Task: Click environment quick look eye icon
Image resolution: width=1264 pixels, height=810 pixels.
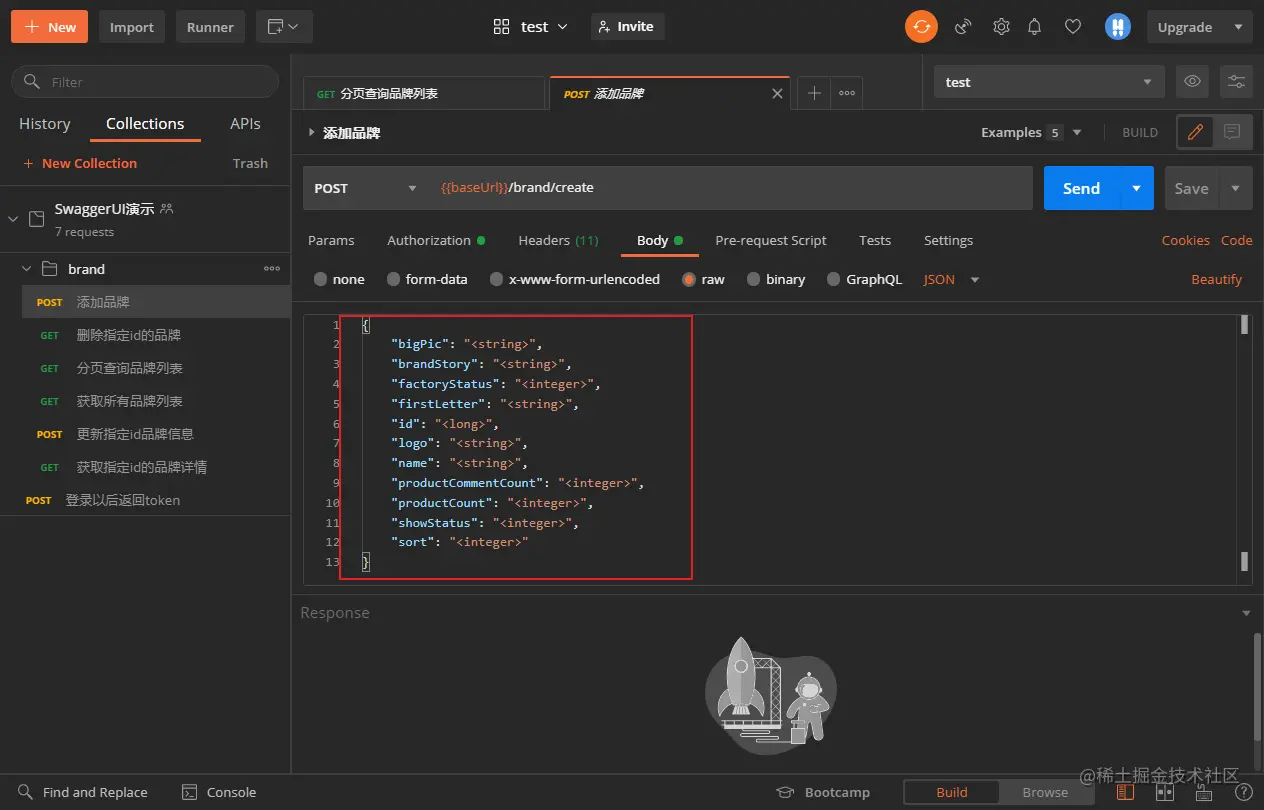Action: (1193, 82)
